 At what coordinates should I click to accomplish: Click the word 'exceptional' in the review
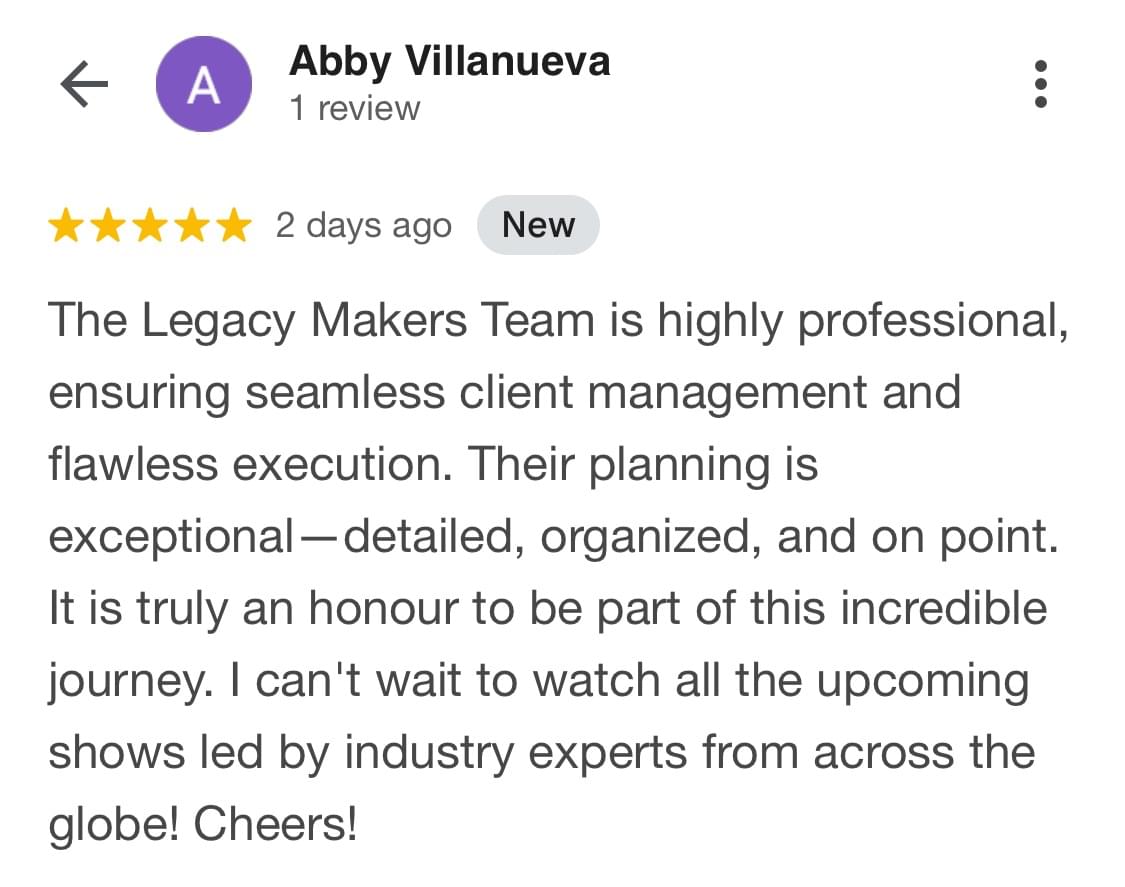tap(171, 537)
